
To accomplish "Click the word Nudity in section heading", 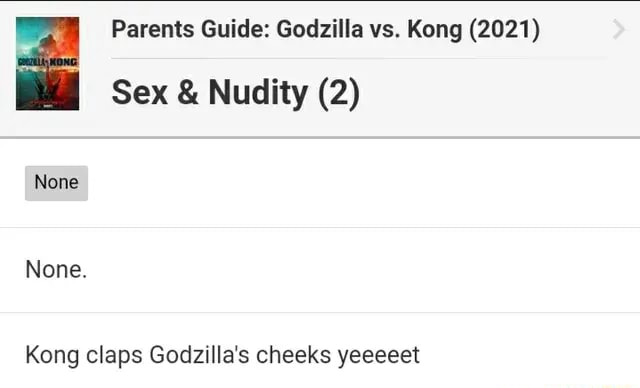I will click(258, 93).
